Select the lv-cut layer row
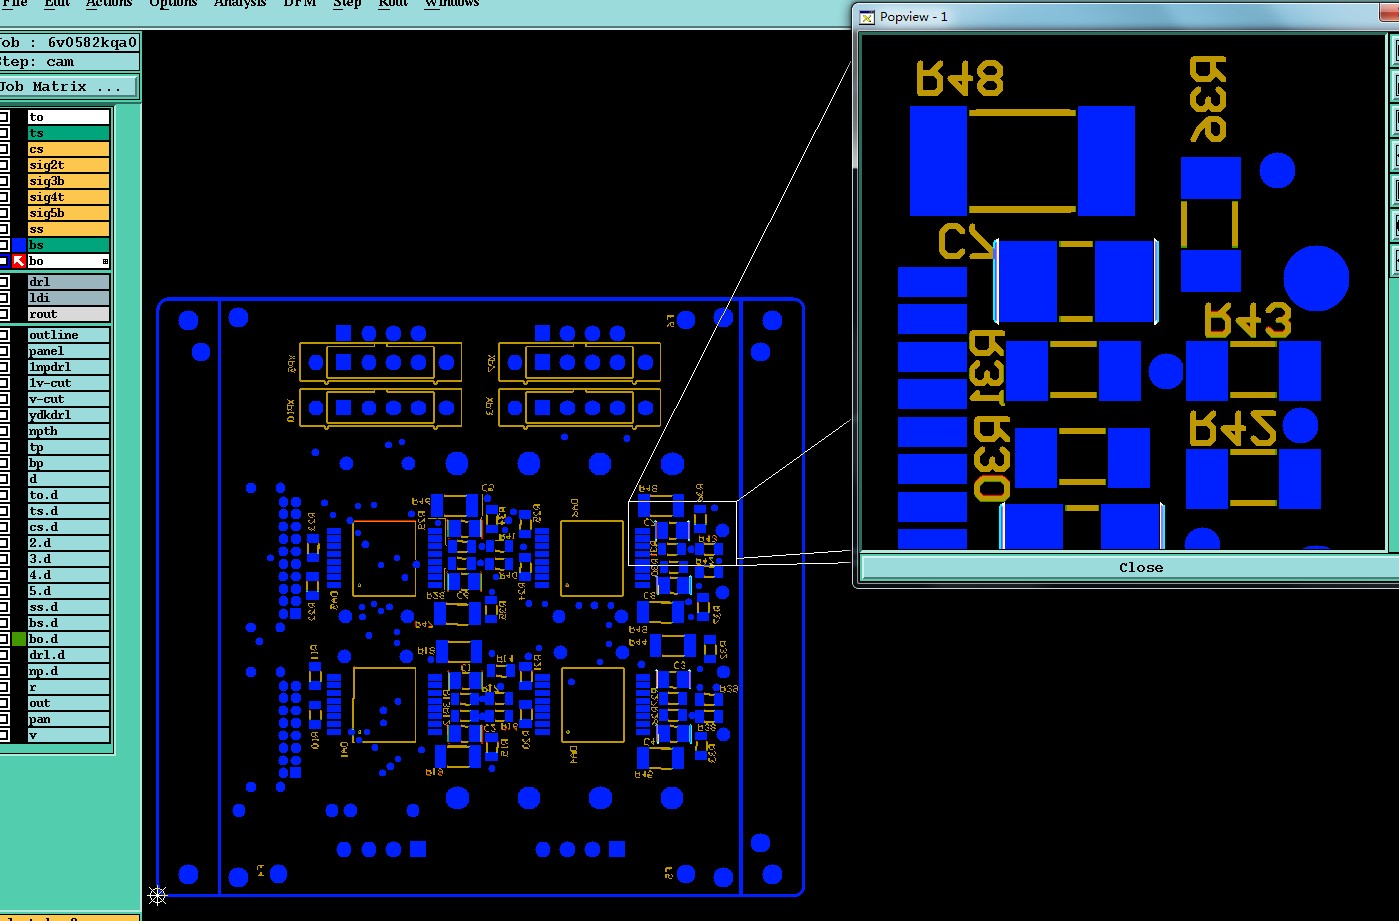The height and width of the screenshot is (921, 1399). (x=68, y=383)
